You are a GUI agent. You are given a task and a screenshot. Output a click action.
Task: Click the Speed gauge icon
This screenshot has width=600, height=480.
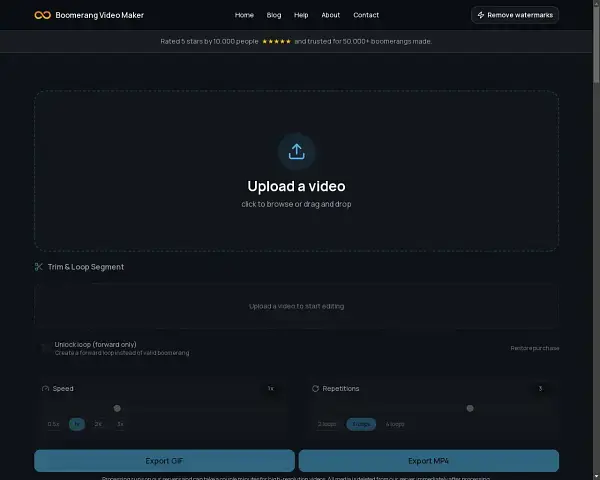point(45,388)
